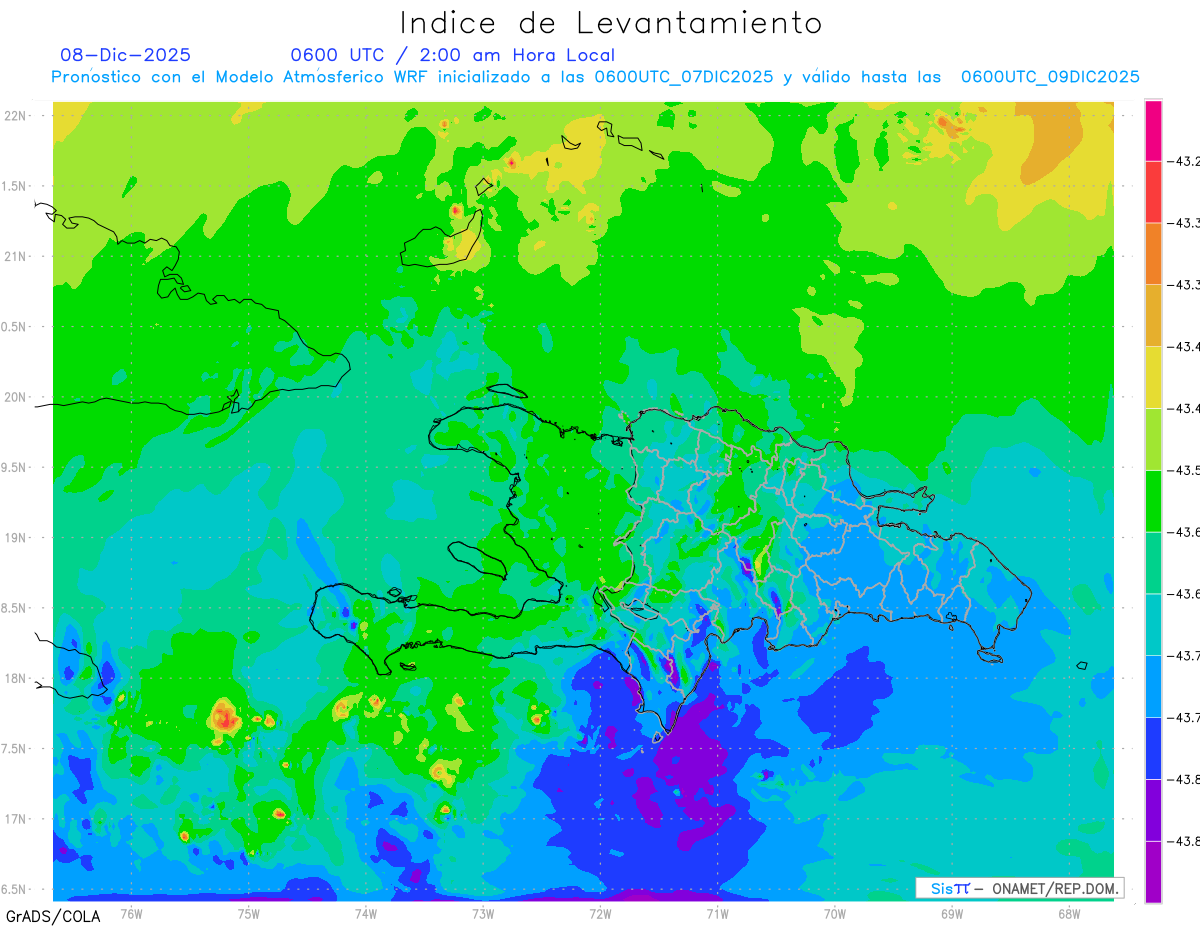Click the bright green color bar swatch
This screenshot has width=1200, height=927.
1153,500
